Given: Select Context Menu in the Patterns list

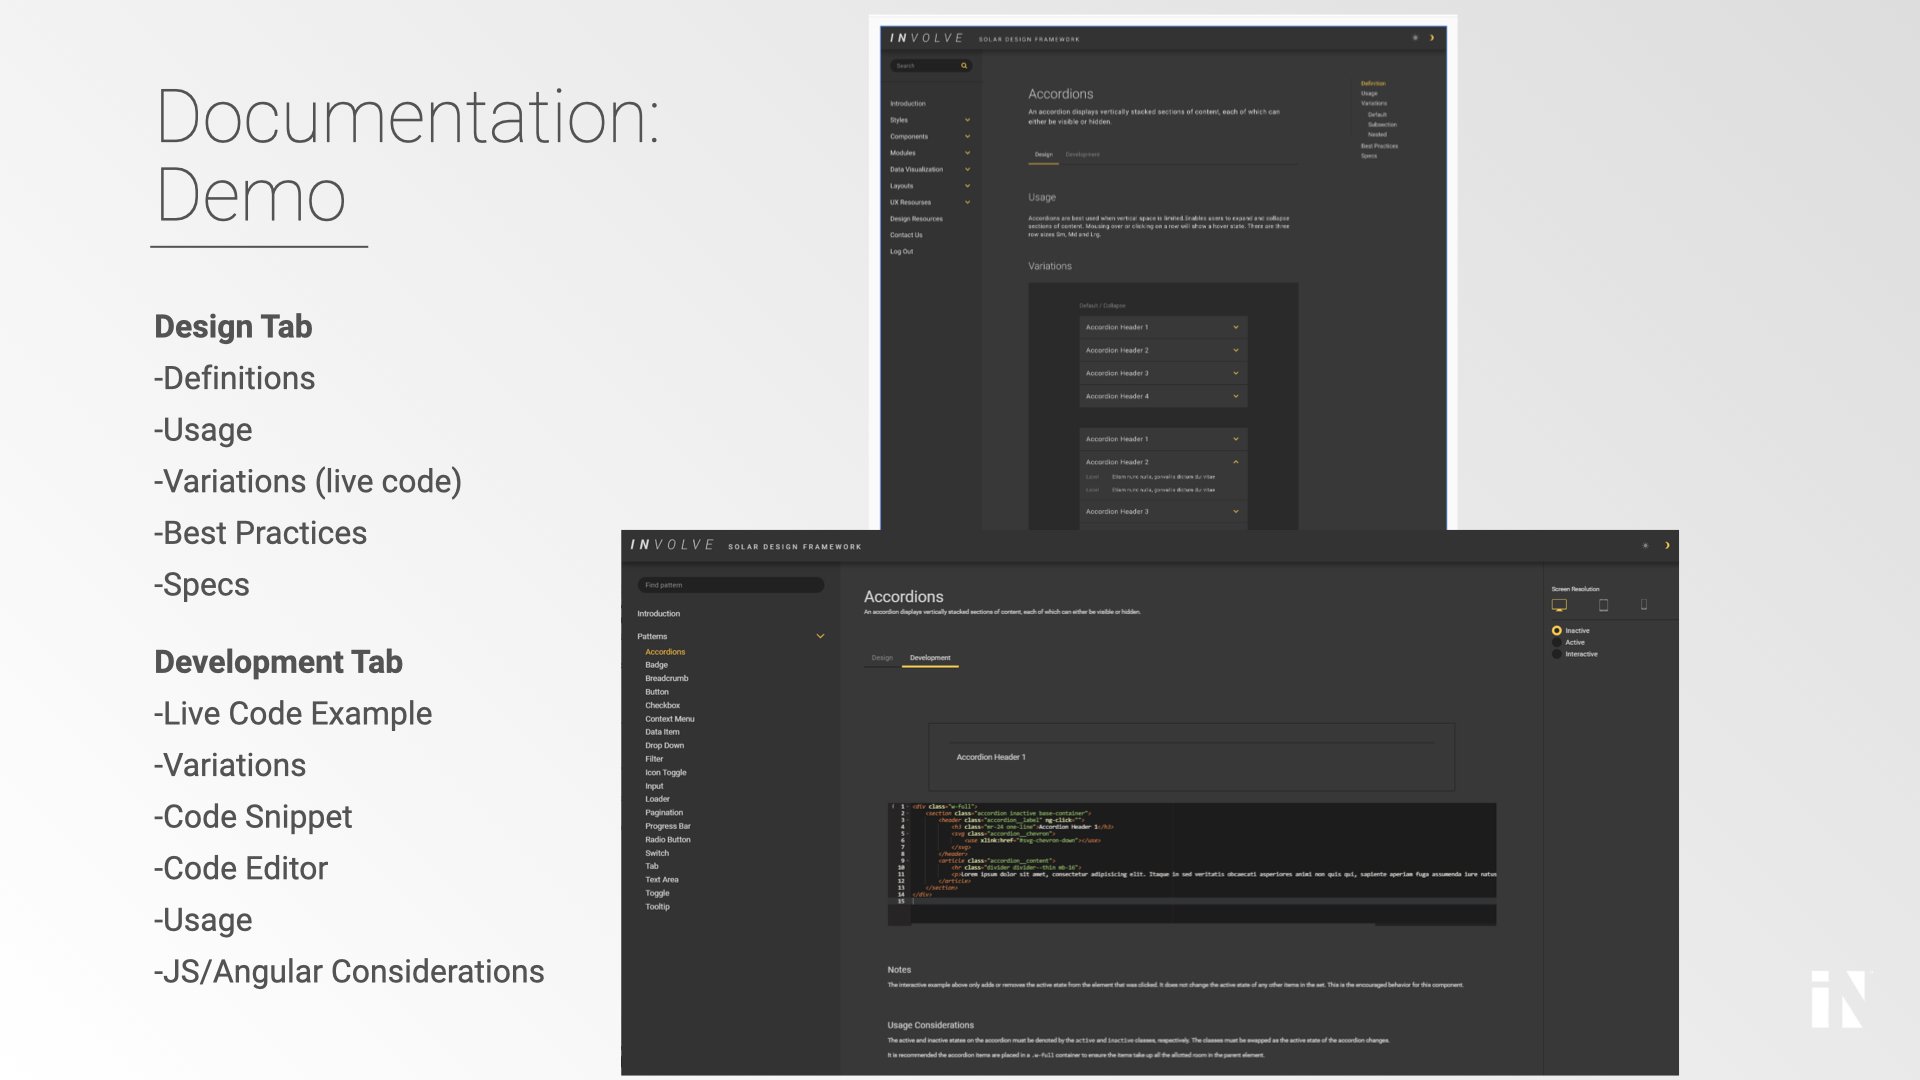Looking at the screenshot, I should tap(669, 719).
